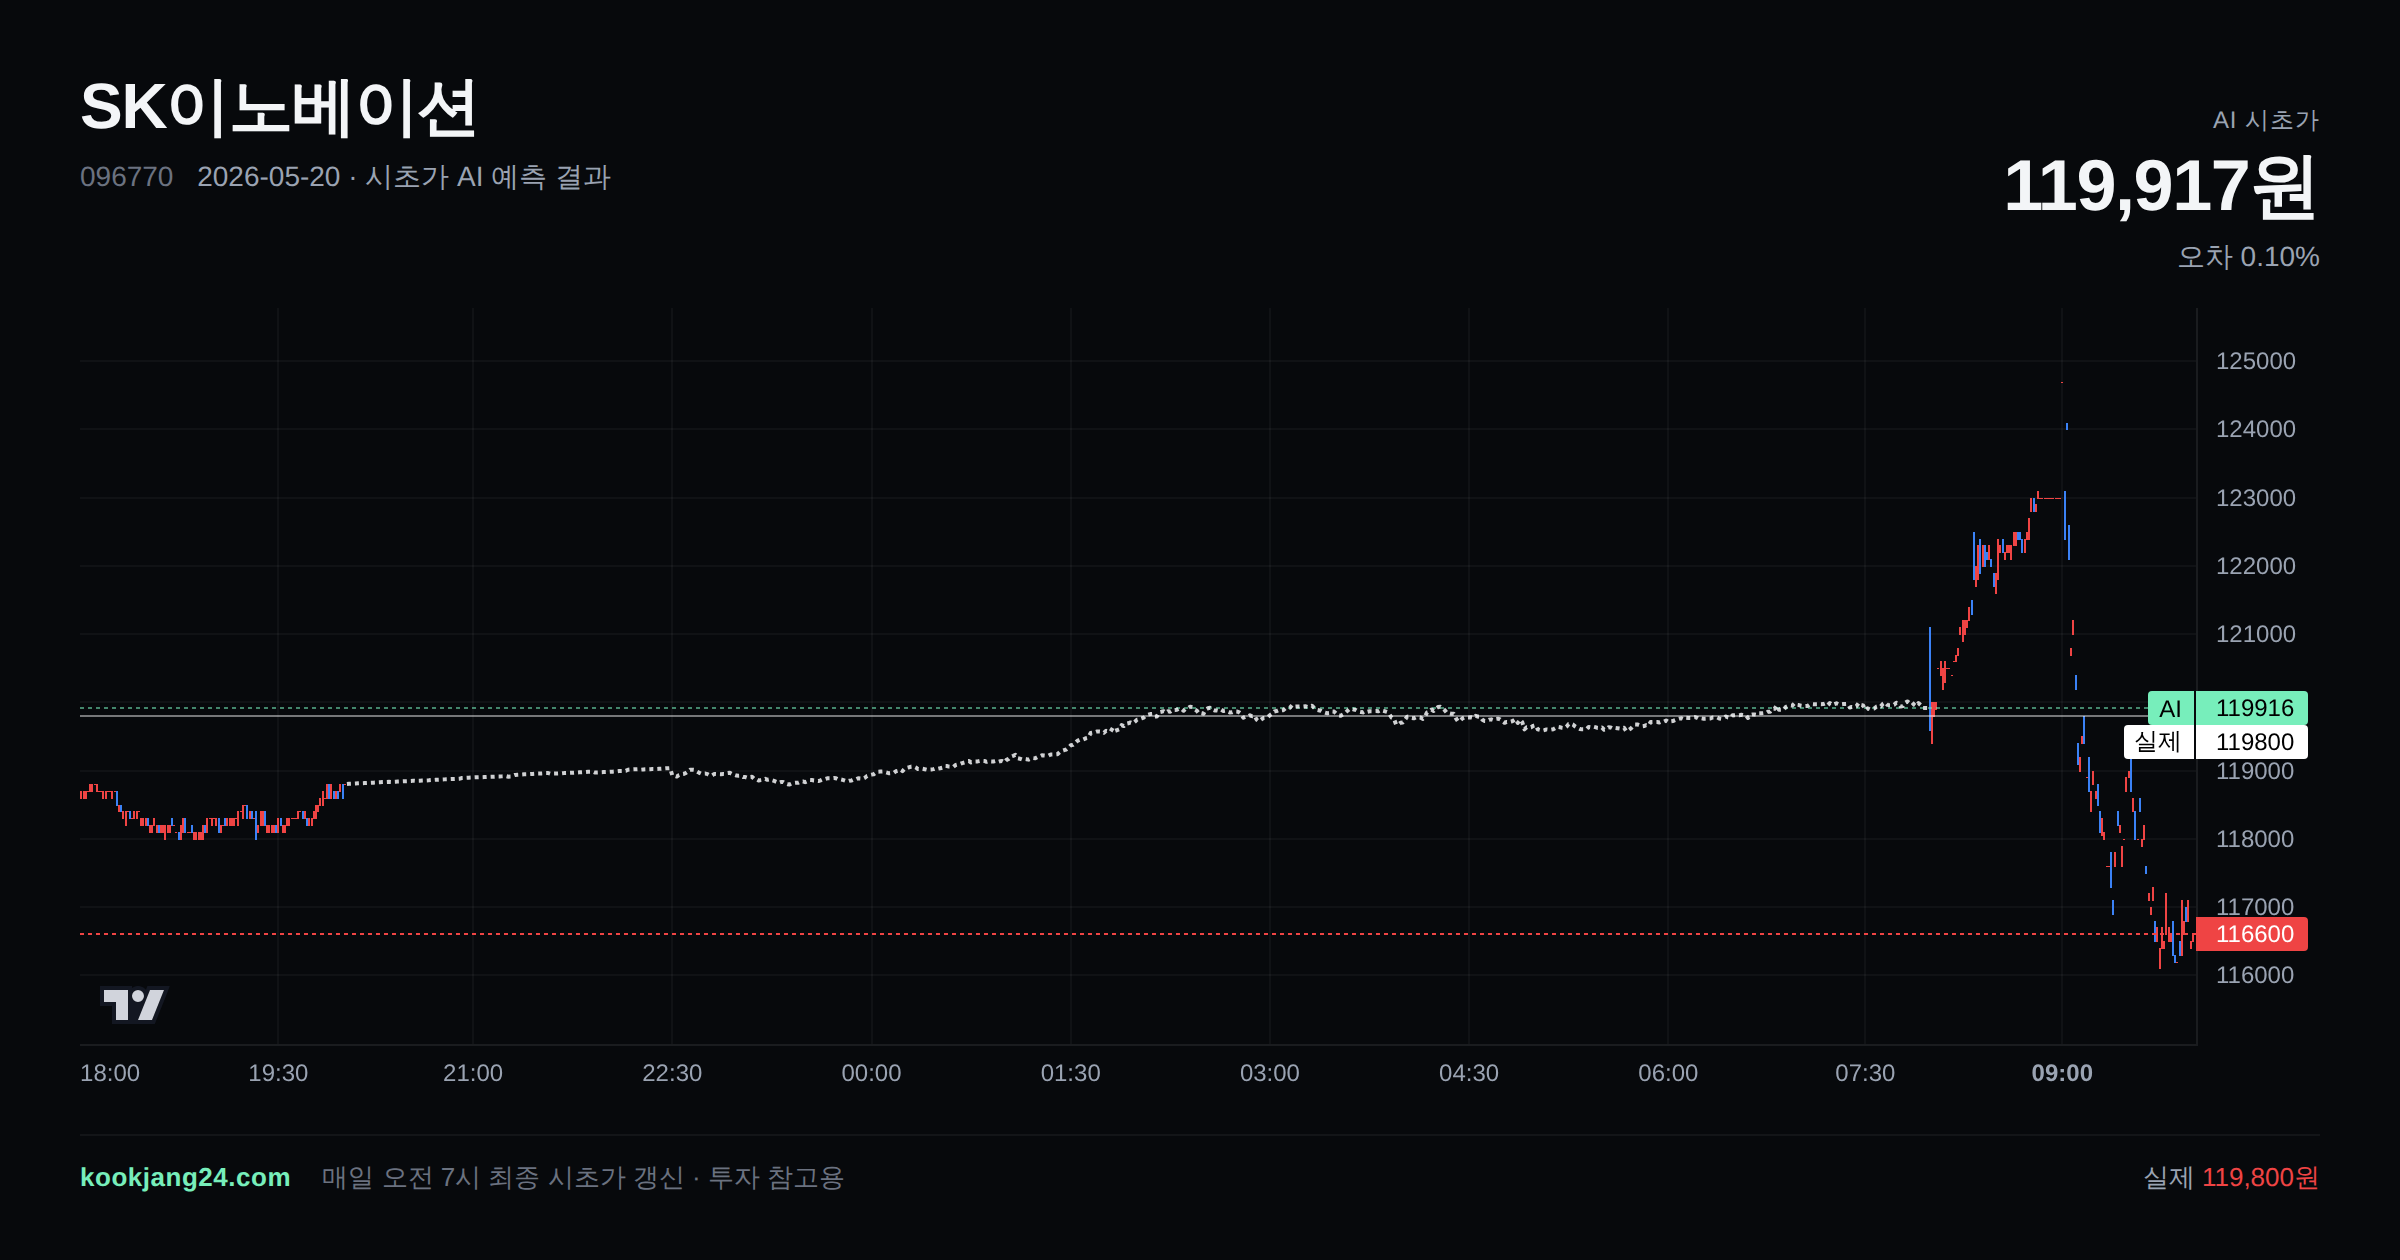Click the 116000 price axis label
The image size is (2400, 1260).
(2255, 975)
